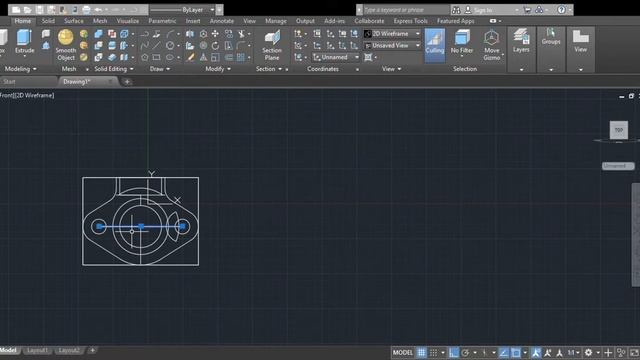Click the workspace settings gear icon
Screen dimensions: 640x360
(588, 352)
